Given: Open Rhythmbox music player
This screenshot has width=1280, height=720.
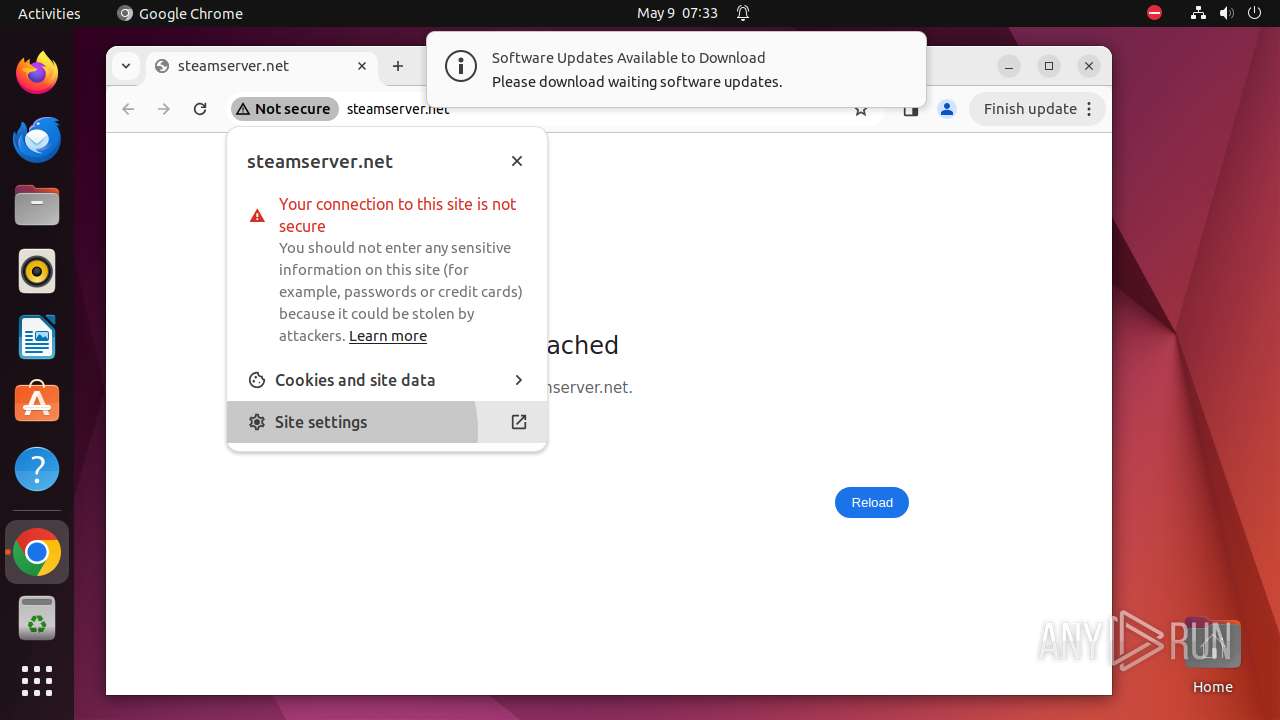Looking at the screenshot, I should click(x=37, y=271).
